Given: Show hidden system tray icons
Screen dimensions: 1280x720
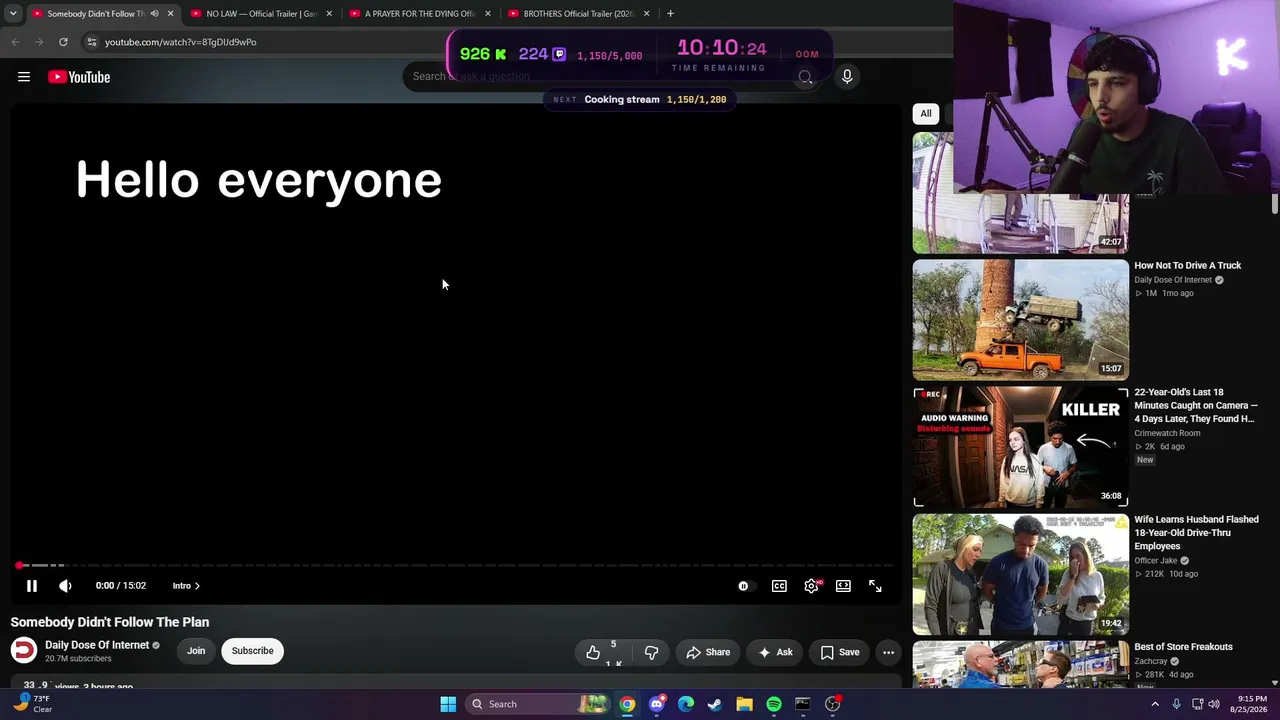Looking at the screenshot, I should coord(1155,704).
